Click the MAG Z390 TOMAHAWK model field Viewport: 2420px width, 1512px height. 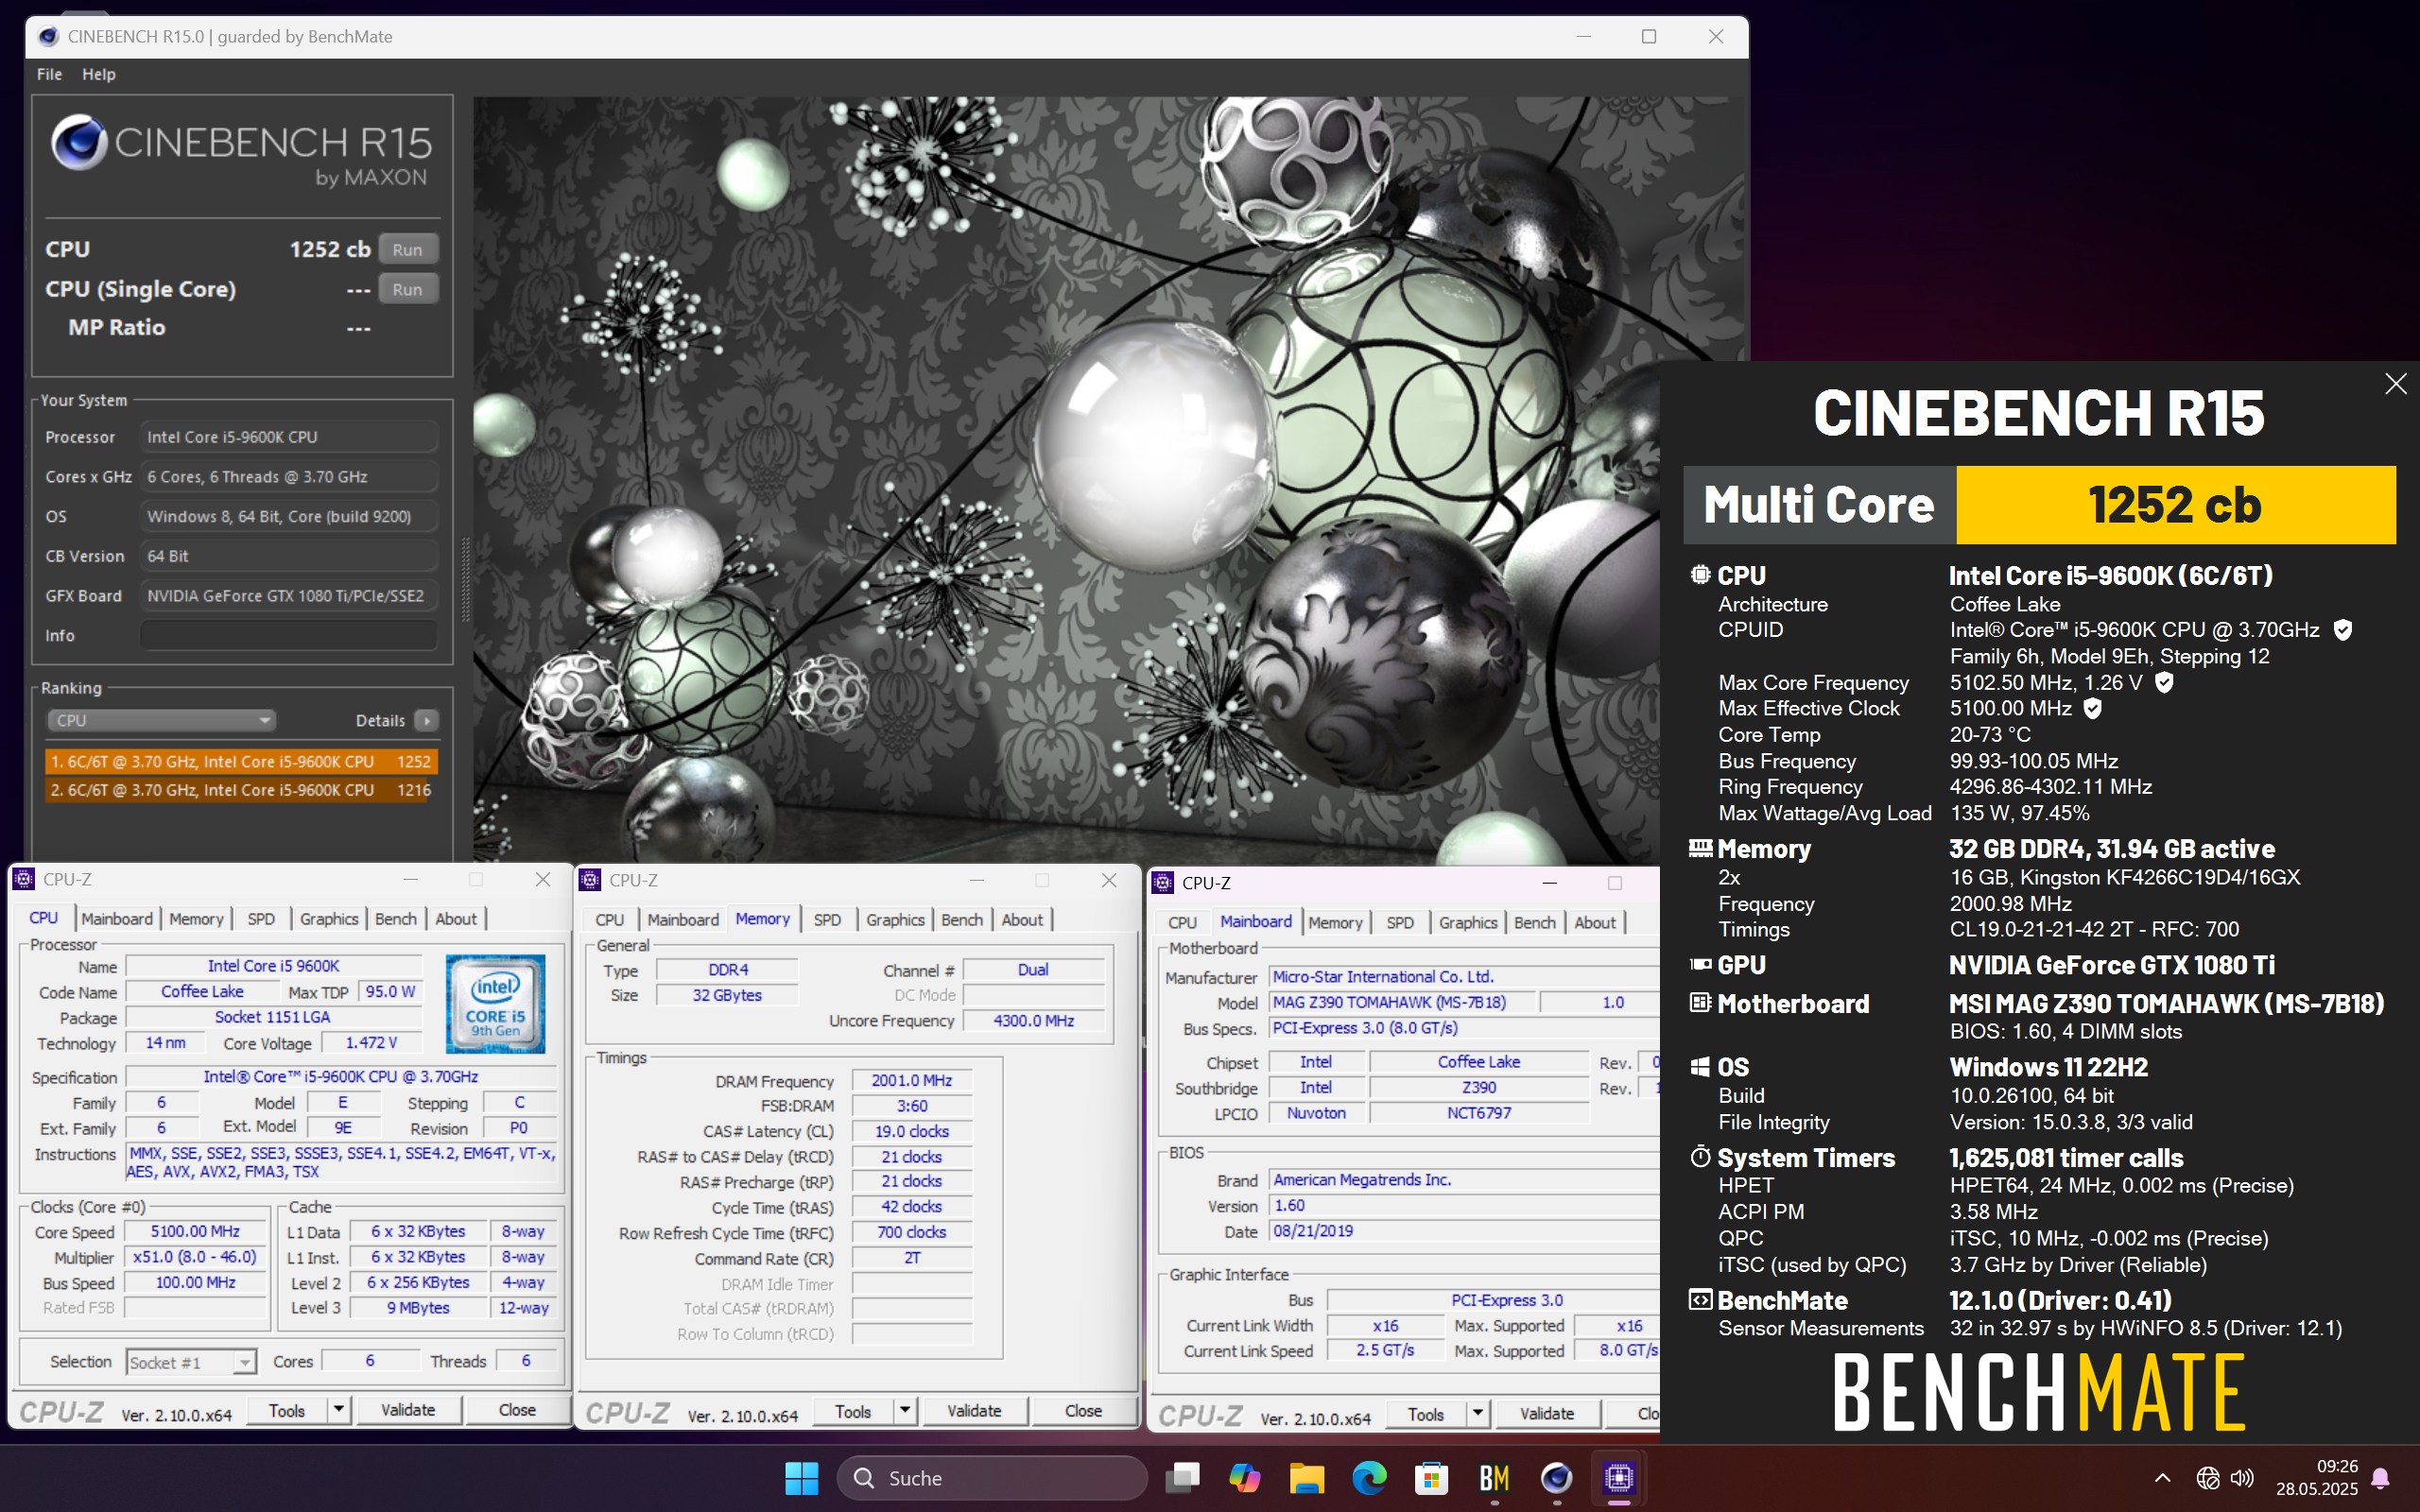(x=1400, y=1003)
